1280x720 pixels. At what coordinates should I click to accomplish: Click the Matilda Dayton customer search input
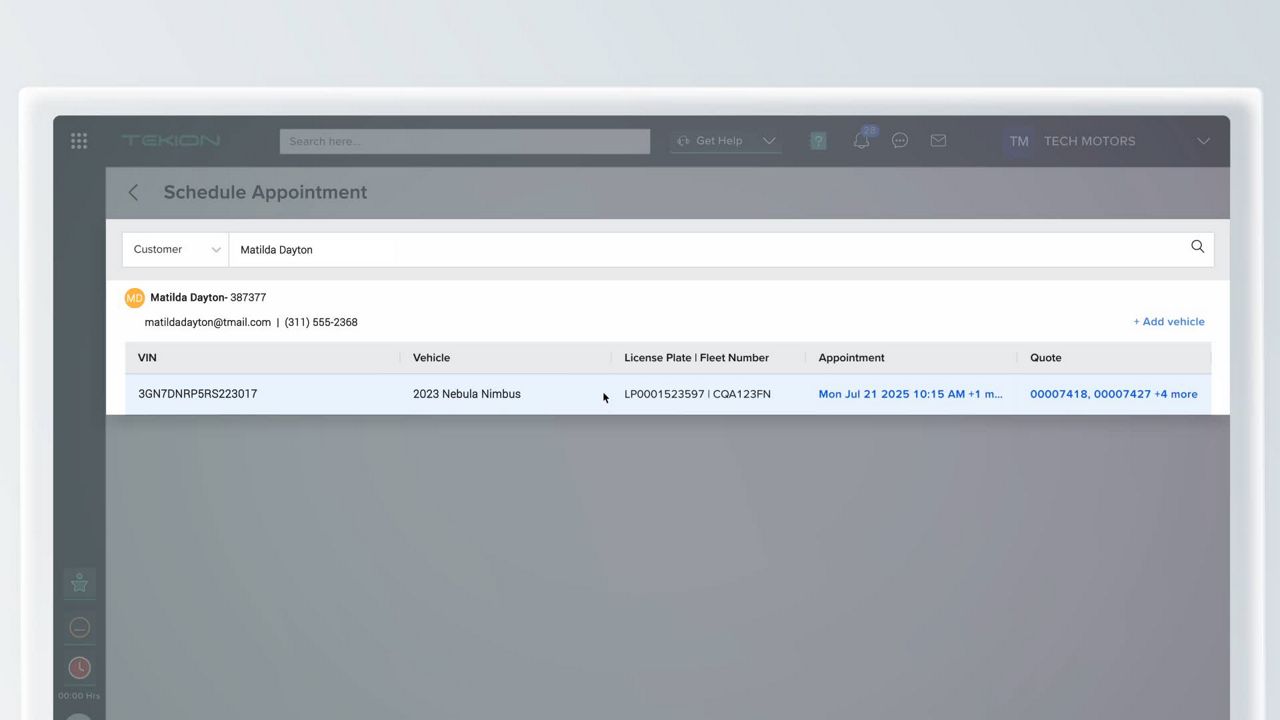click(x=700, y=250)
